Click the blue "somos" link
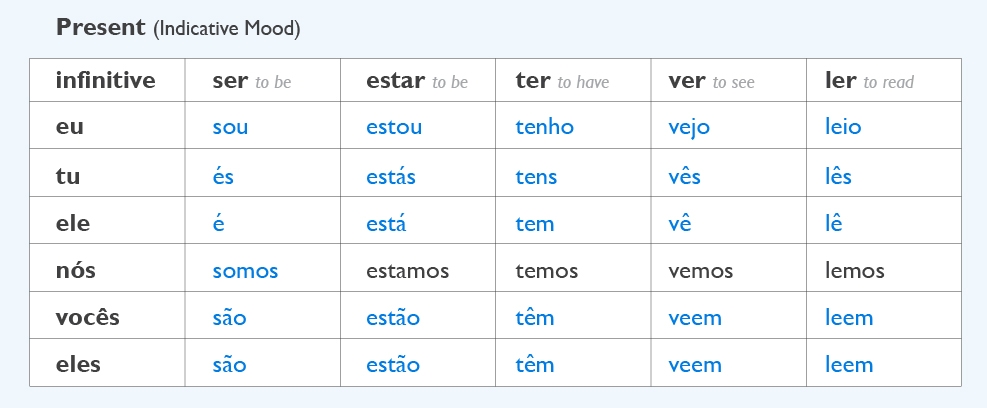The height and width of the screenshot is (408, 987). [x=245, y=271]
